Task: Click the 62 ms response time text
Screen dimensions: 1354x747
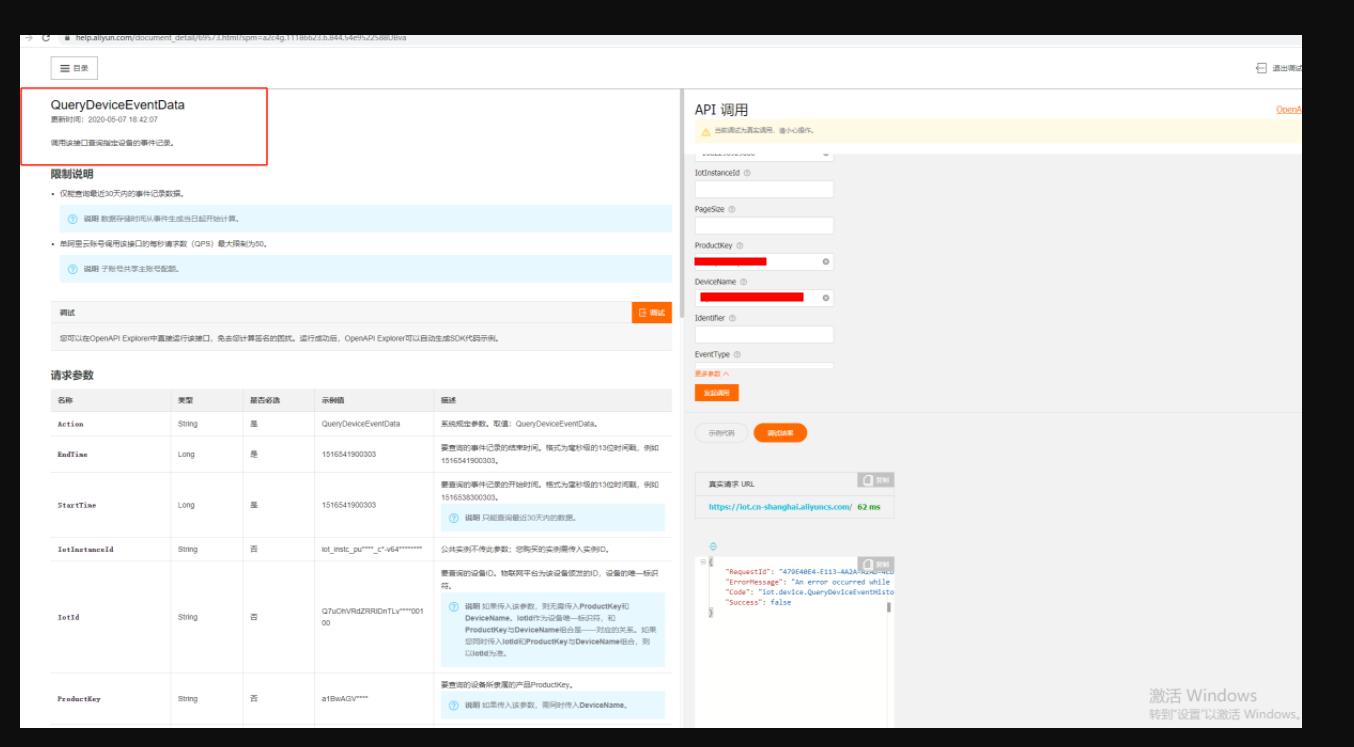Action: coord(869,507)
